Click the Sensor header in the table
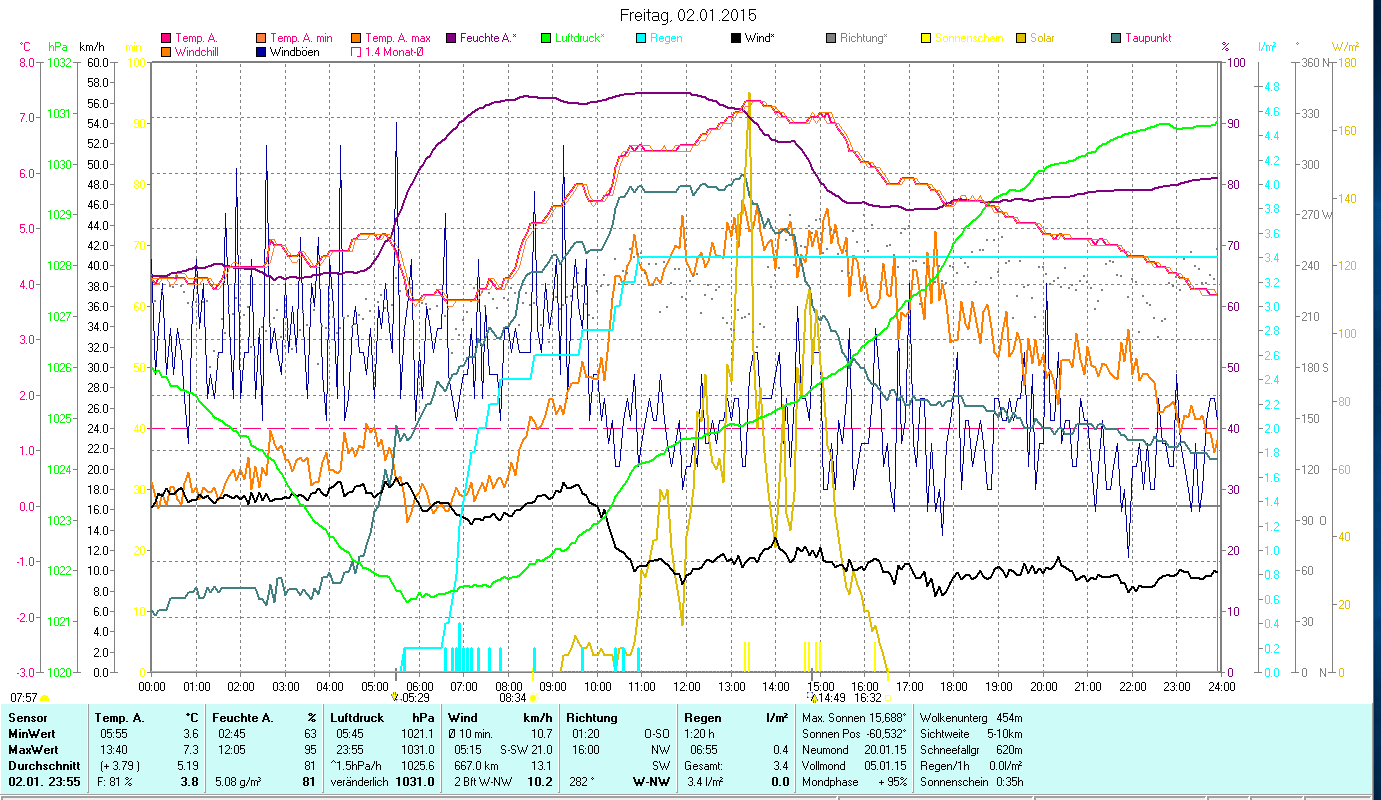 tap(26, 718)
